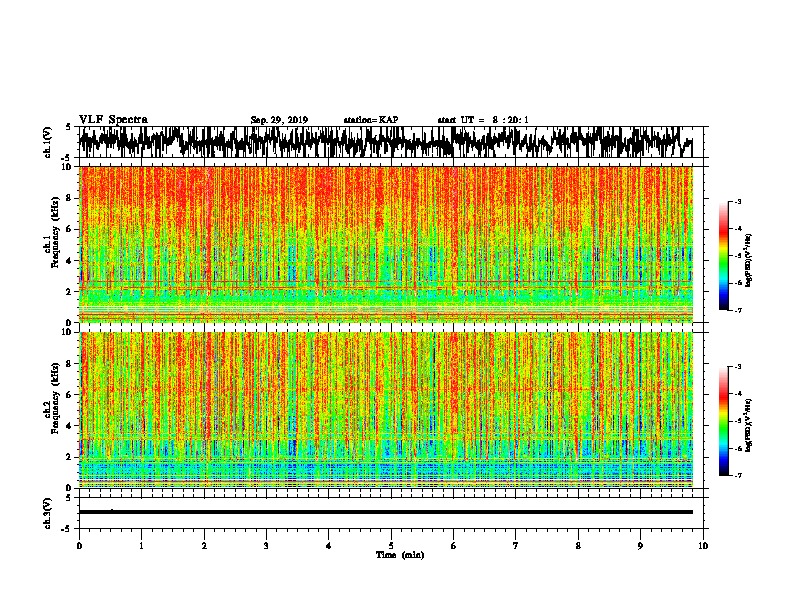Click the "ch.3(V)" axis label

point(48,513)
